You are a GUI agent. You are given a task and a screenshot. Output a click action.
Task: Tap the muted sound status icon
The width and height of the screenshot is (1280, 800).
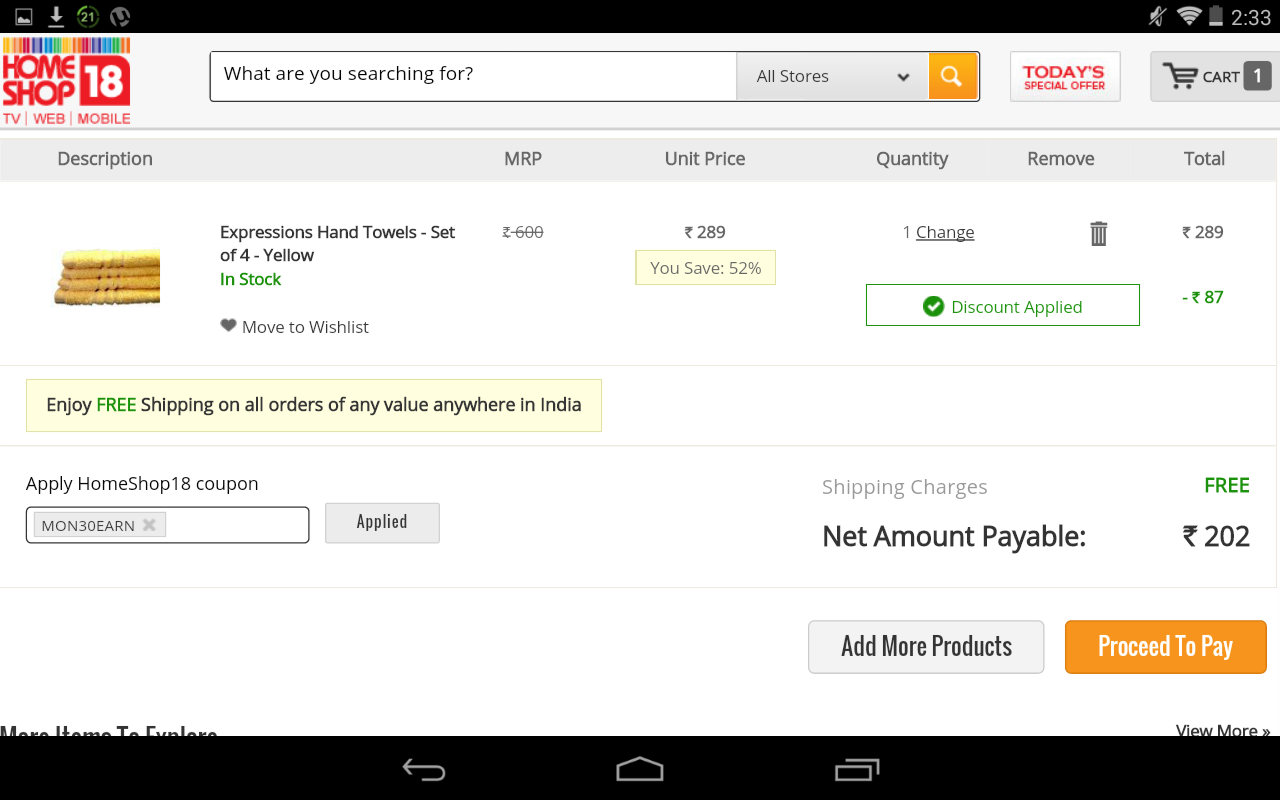coord(1158,16)
